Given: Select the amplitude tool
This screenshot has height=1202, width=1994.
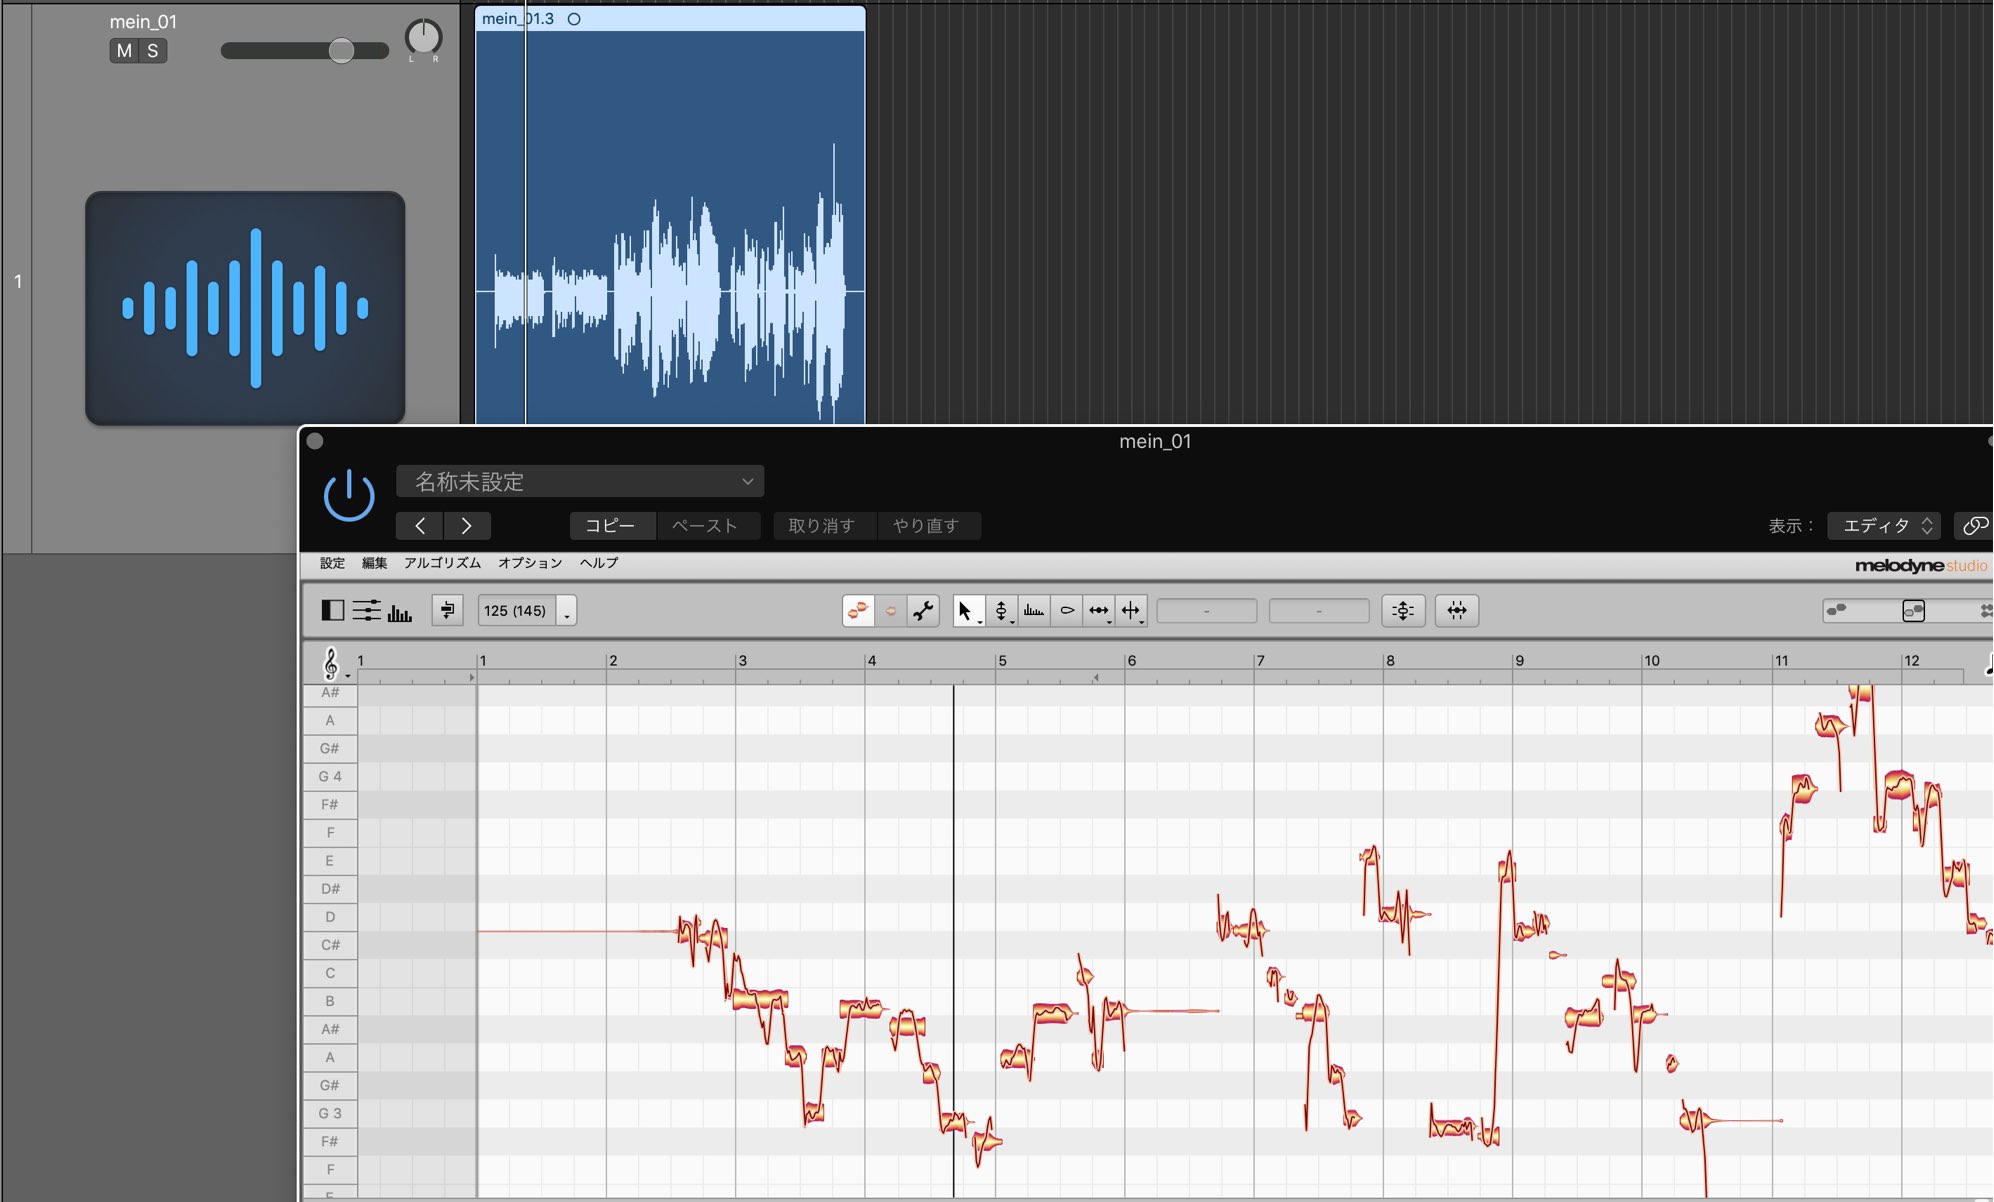Looking at the screenshot, I should click(1067, 610).
